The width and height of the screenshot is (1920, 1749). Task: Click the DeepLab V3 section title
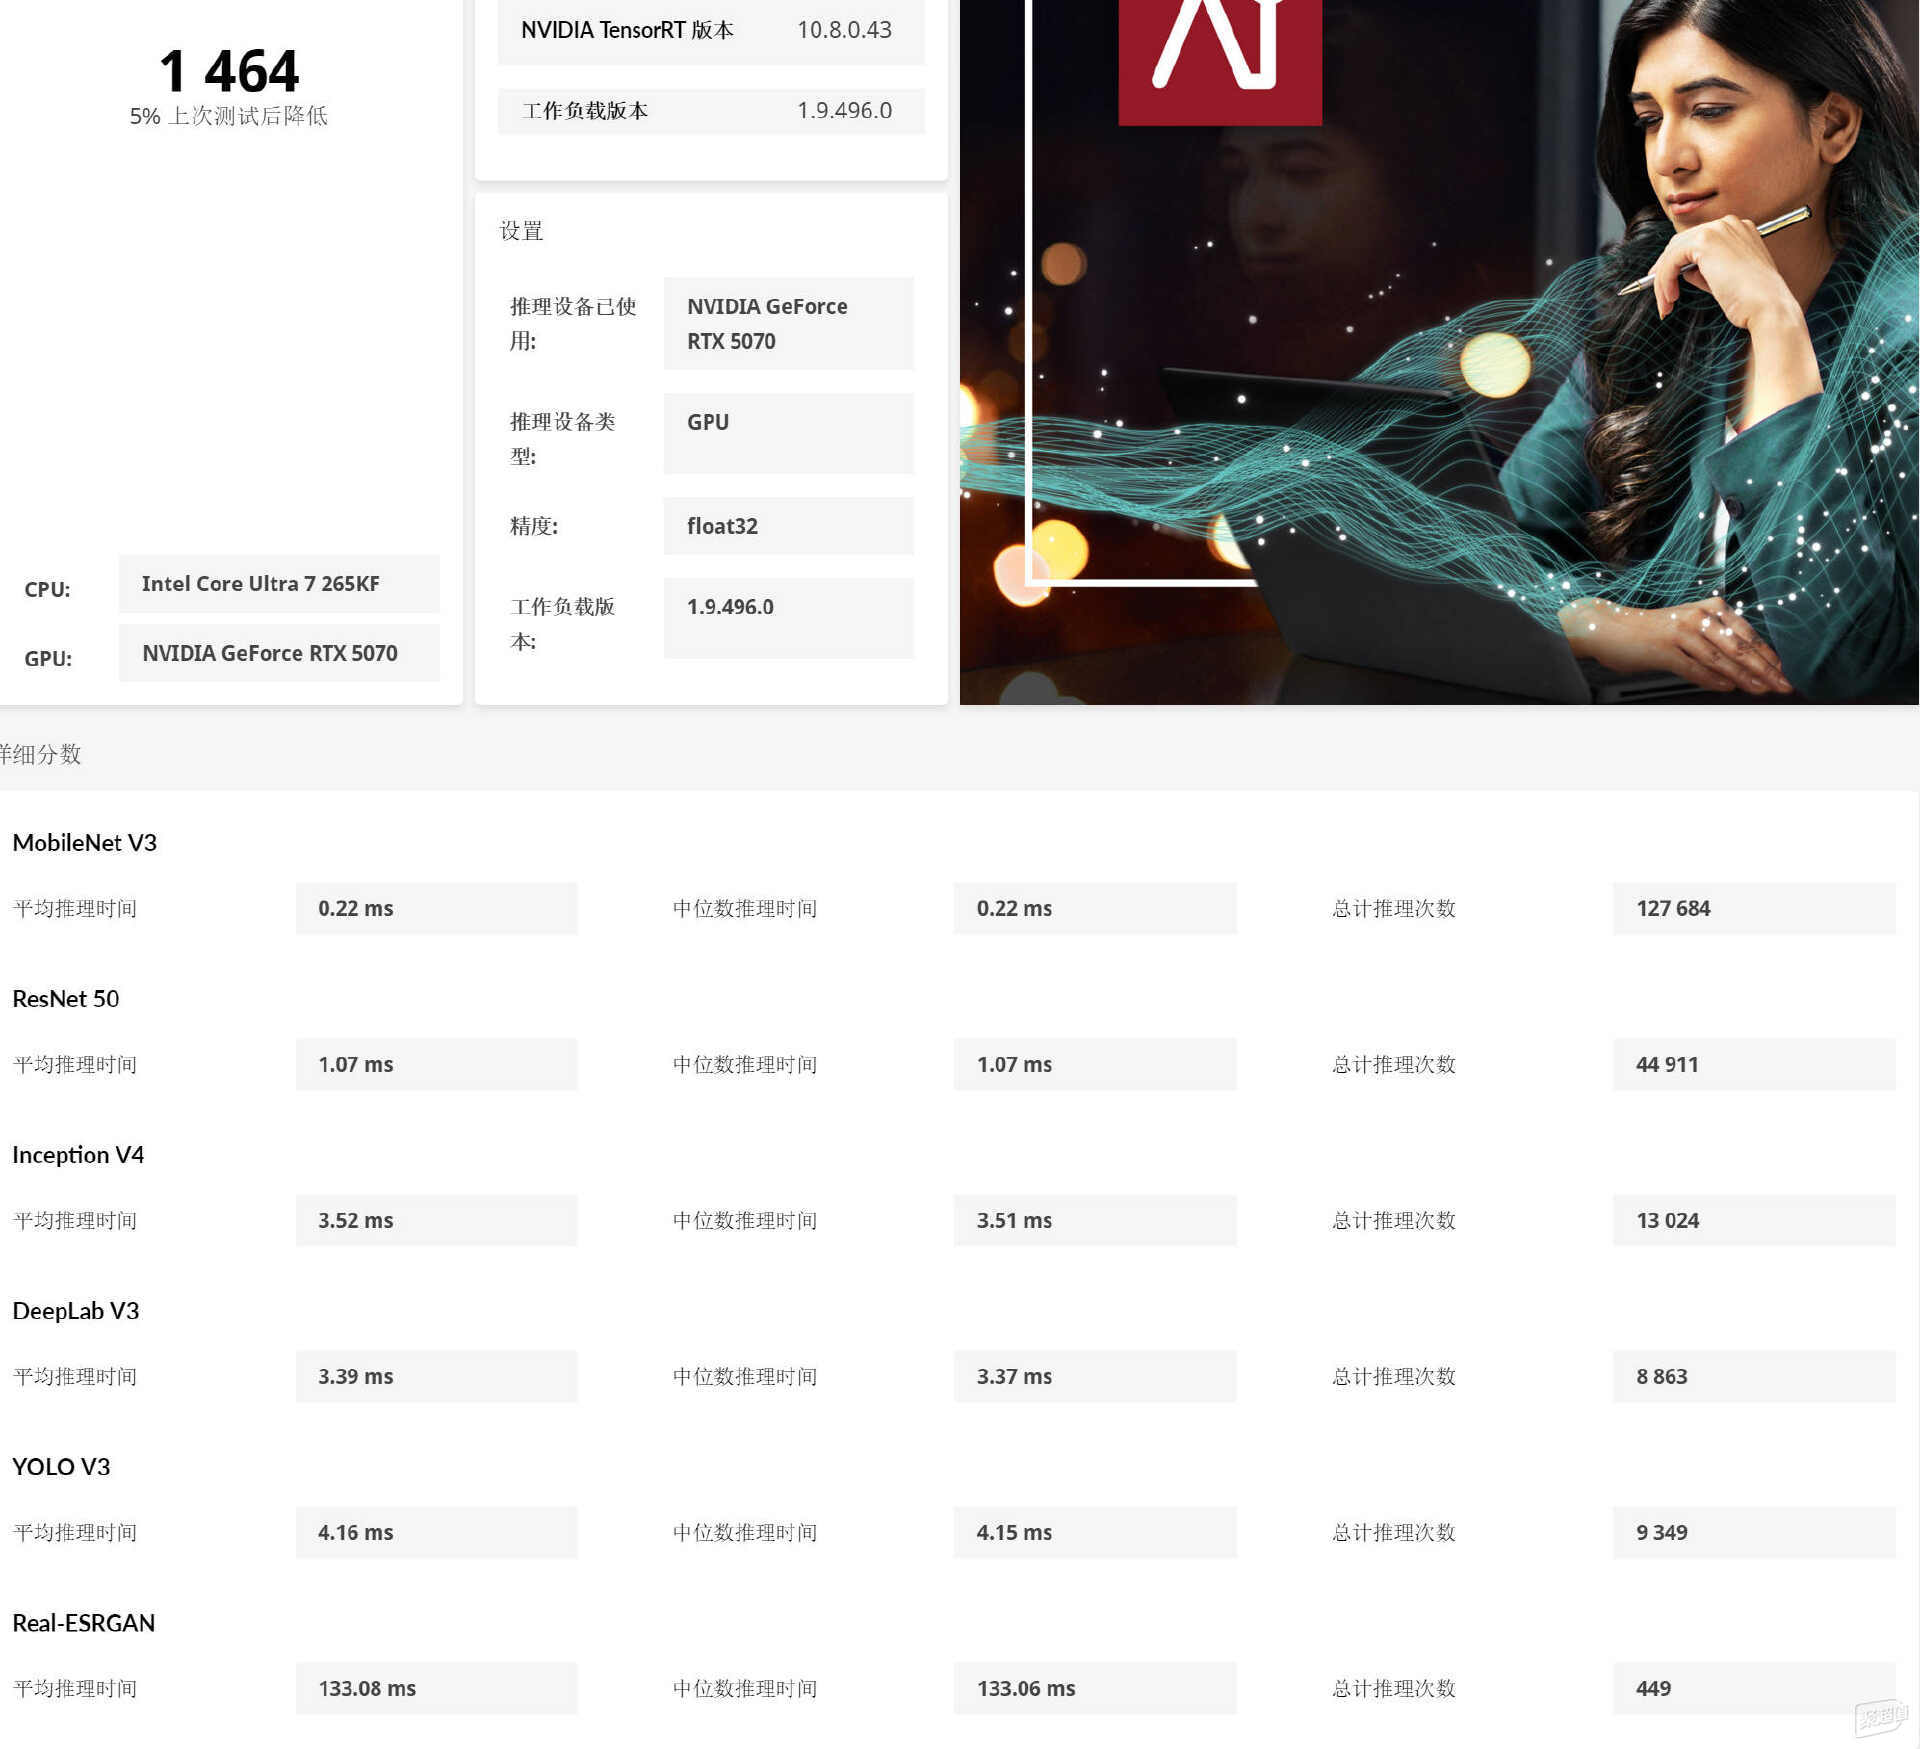click(x=76, y=1311)
